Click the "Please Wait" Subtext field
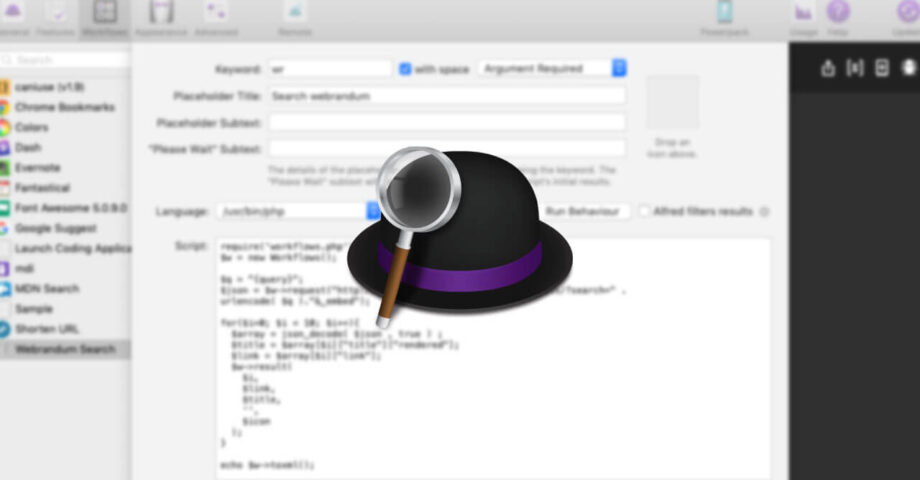Viewport: 920px width, 480px height. (x=447, y=148)
